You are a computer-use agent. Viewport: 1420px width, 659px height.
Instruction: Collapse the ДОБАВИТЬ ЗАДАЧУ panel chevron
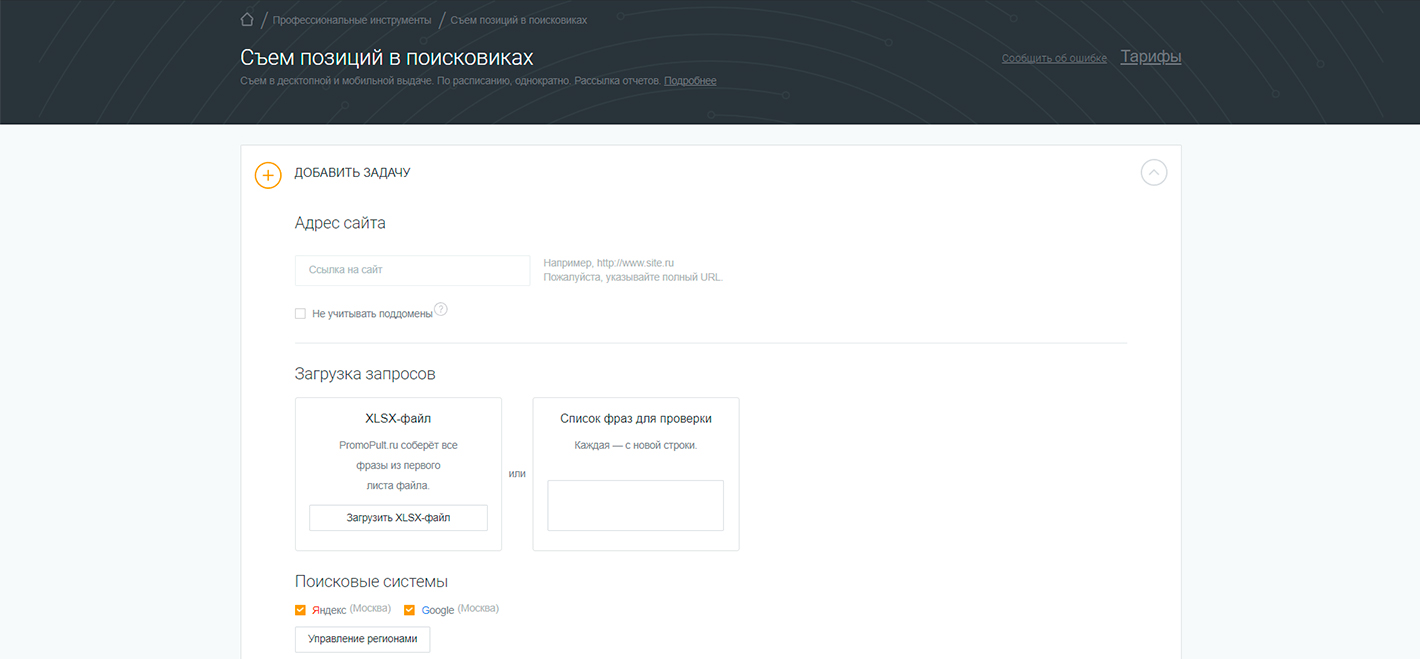pos(1154,173)
